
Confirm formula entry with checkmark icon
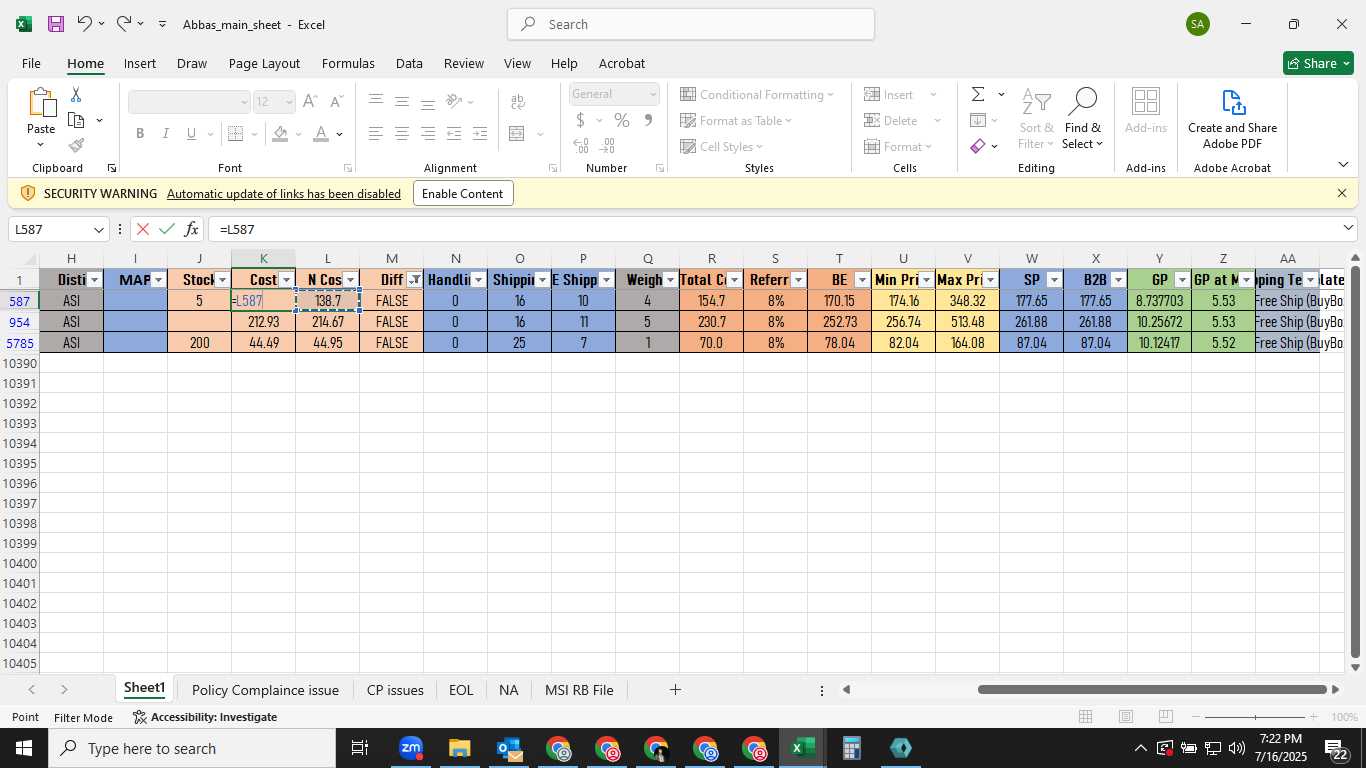[167, 229]
